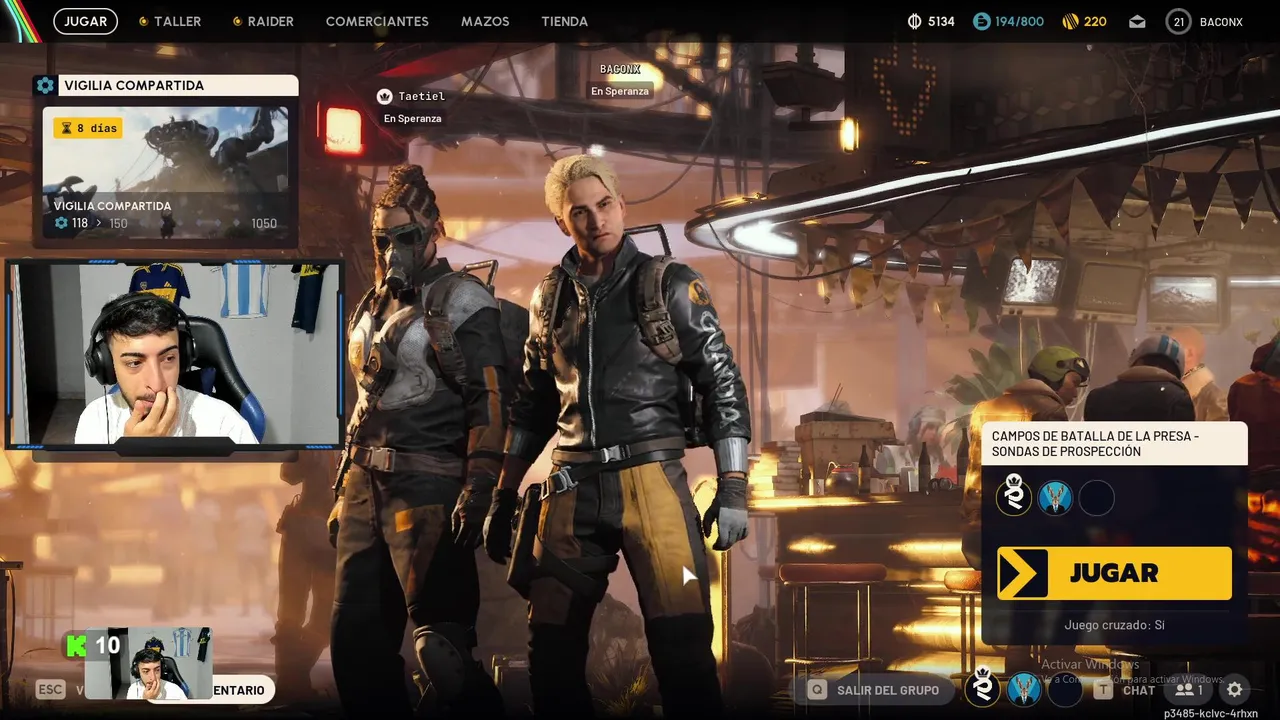Click the ESC key hint icon
This screenshot has width=1280, height=720.
(51, 689)
